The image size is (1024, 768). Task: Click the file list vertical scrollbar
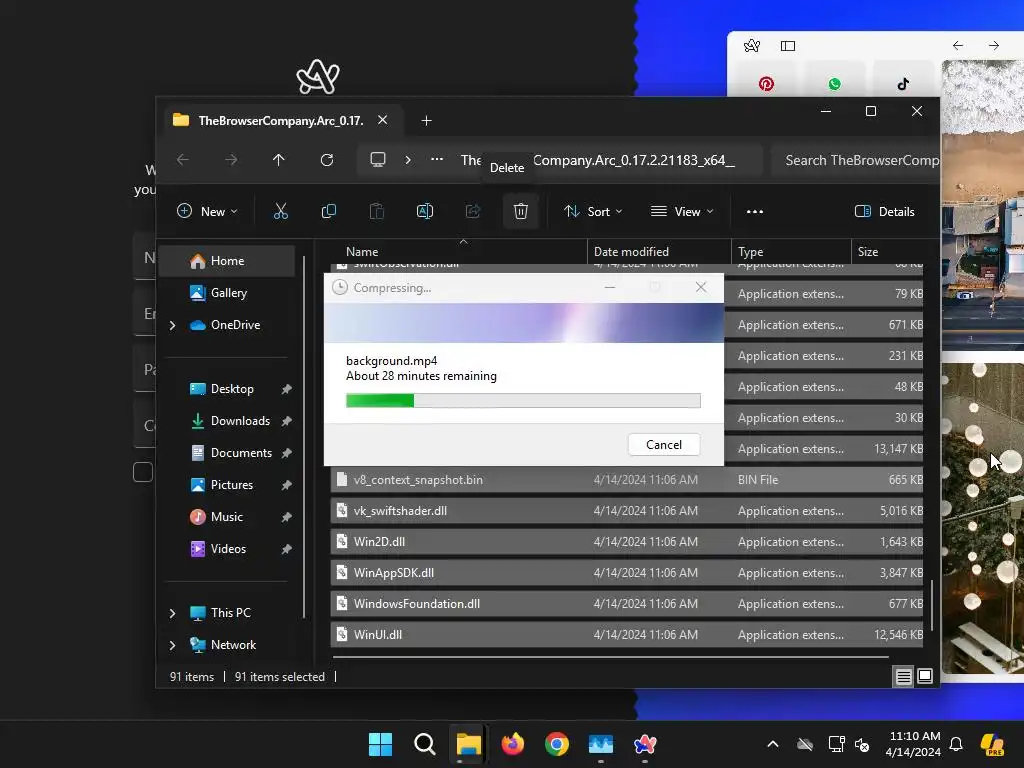click(x=931, y=605)
